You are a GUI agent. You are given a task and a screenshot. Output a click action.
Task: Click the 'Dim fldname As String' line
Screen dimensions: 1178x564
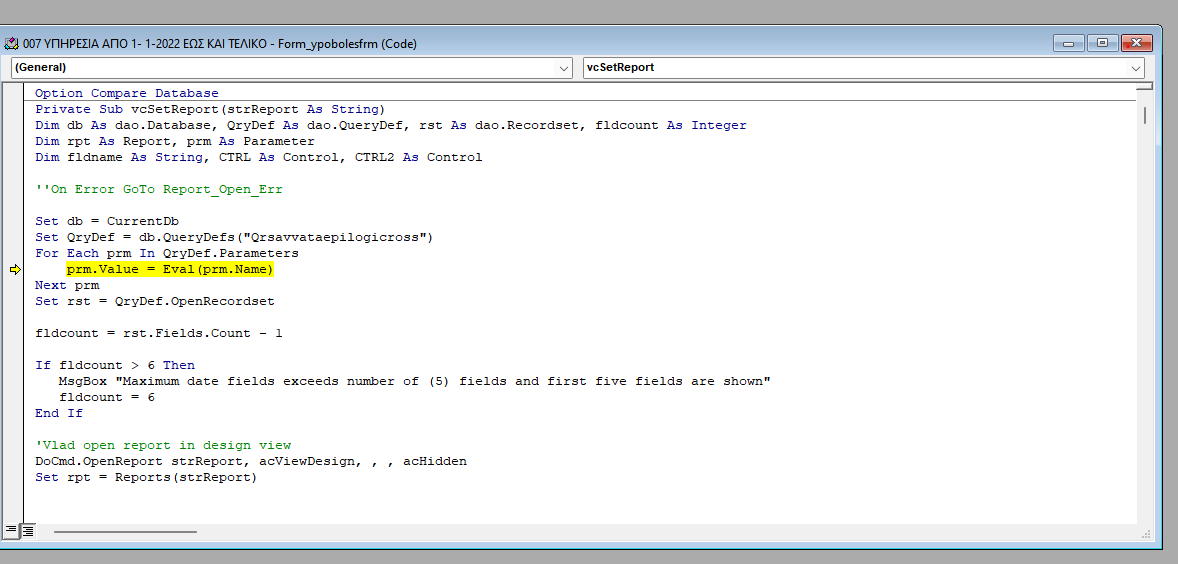coord(258,157)
